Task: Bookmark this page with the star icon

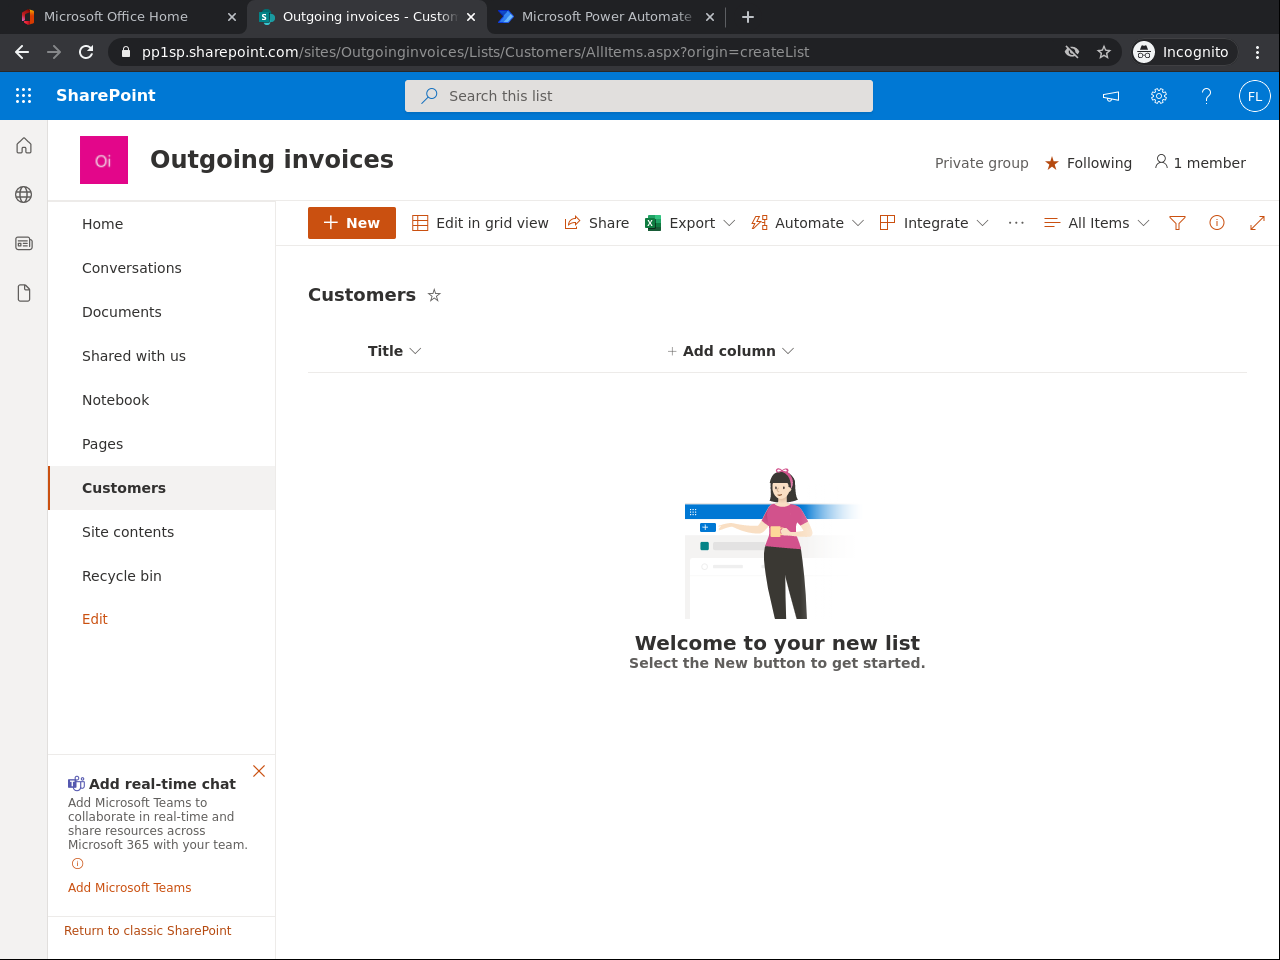Action: 1104,52
